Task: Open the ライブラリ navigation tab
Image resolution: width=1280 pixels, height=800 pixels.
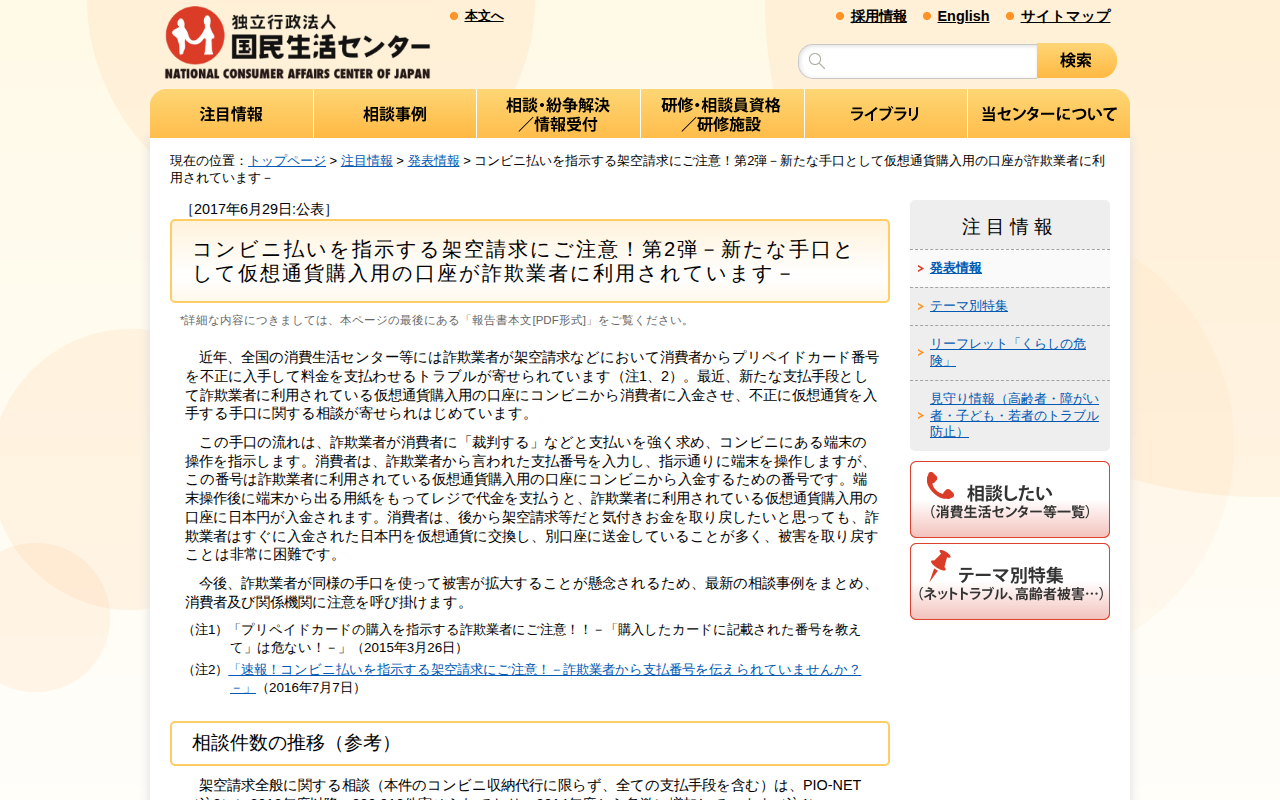Action: [885, 113]
